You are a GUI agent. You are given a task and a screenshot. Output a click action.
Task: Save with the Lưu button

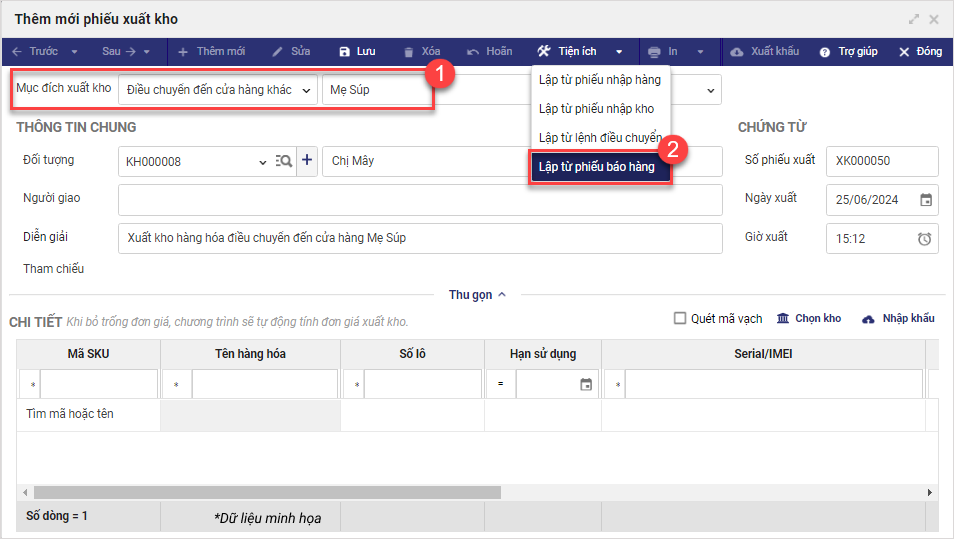point(357,52)
